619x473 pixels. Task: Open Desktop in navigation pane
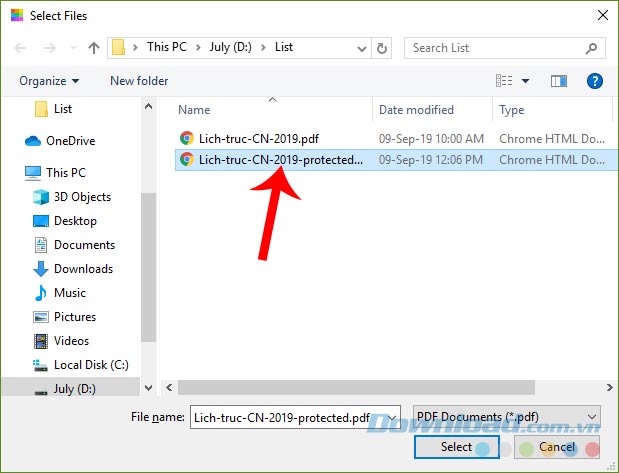pyautogui.click(x=75, y=221)
